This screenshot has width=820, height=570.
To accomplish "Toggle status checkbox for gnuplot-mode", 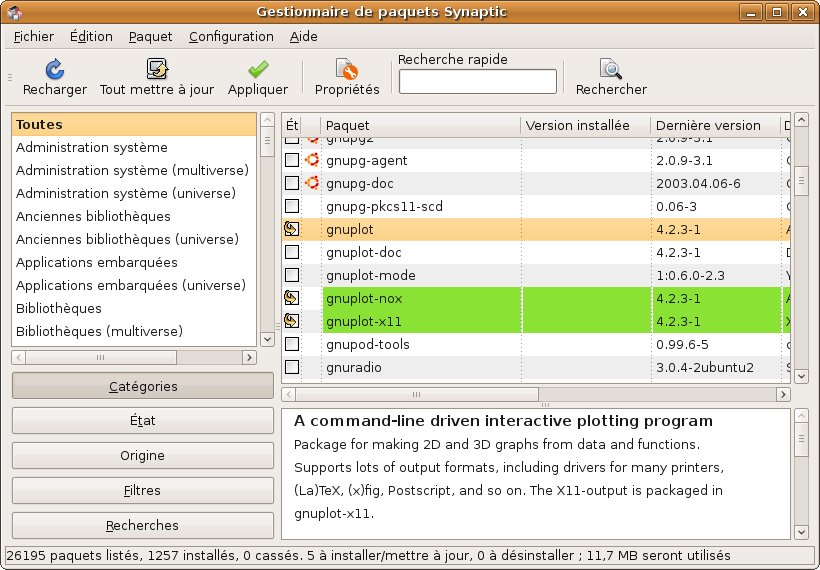I will (292, 275).
